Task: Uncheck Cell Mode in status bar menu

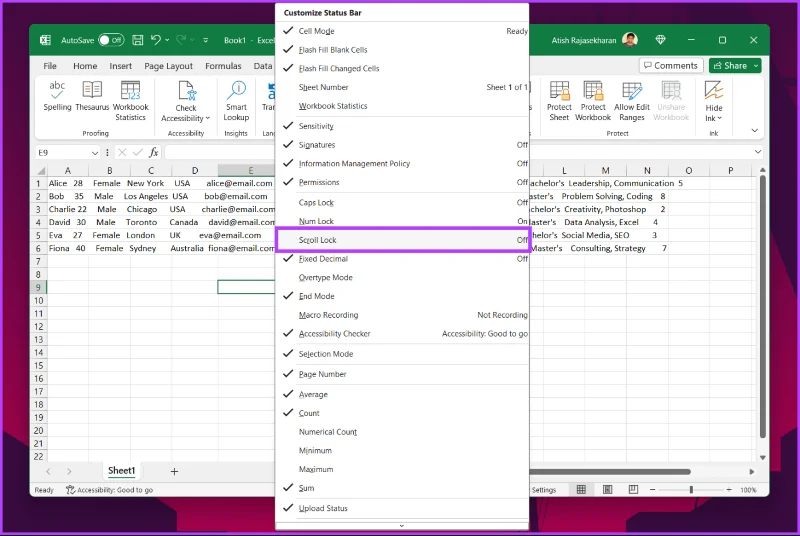Action: [x=402, y=31]
